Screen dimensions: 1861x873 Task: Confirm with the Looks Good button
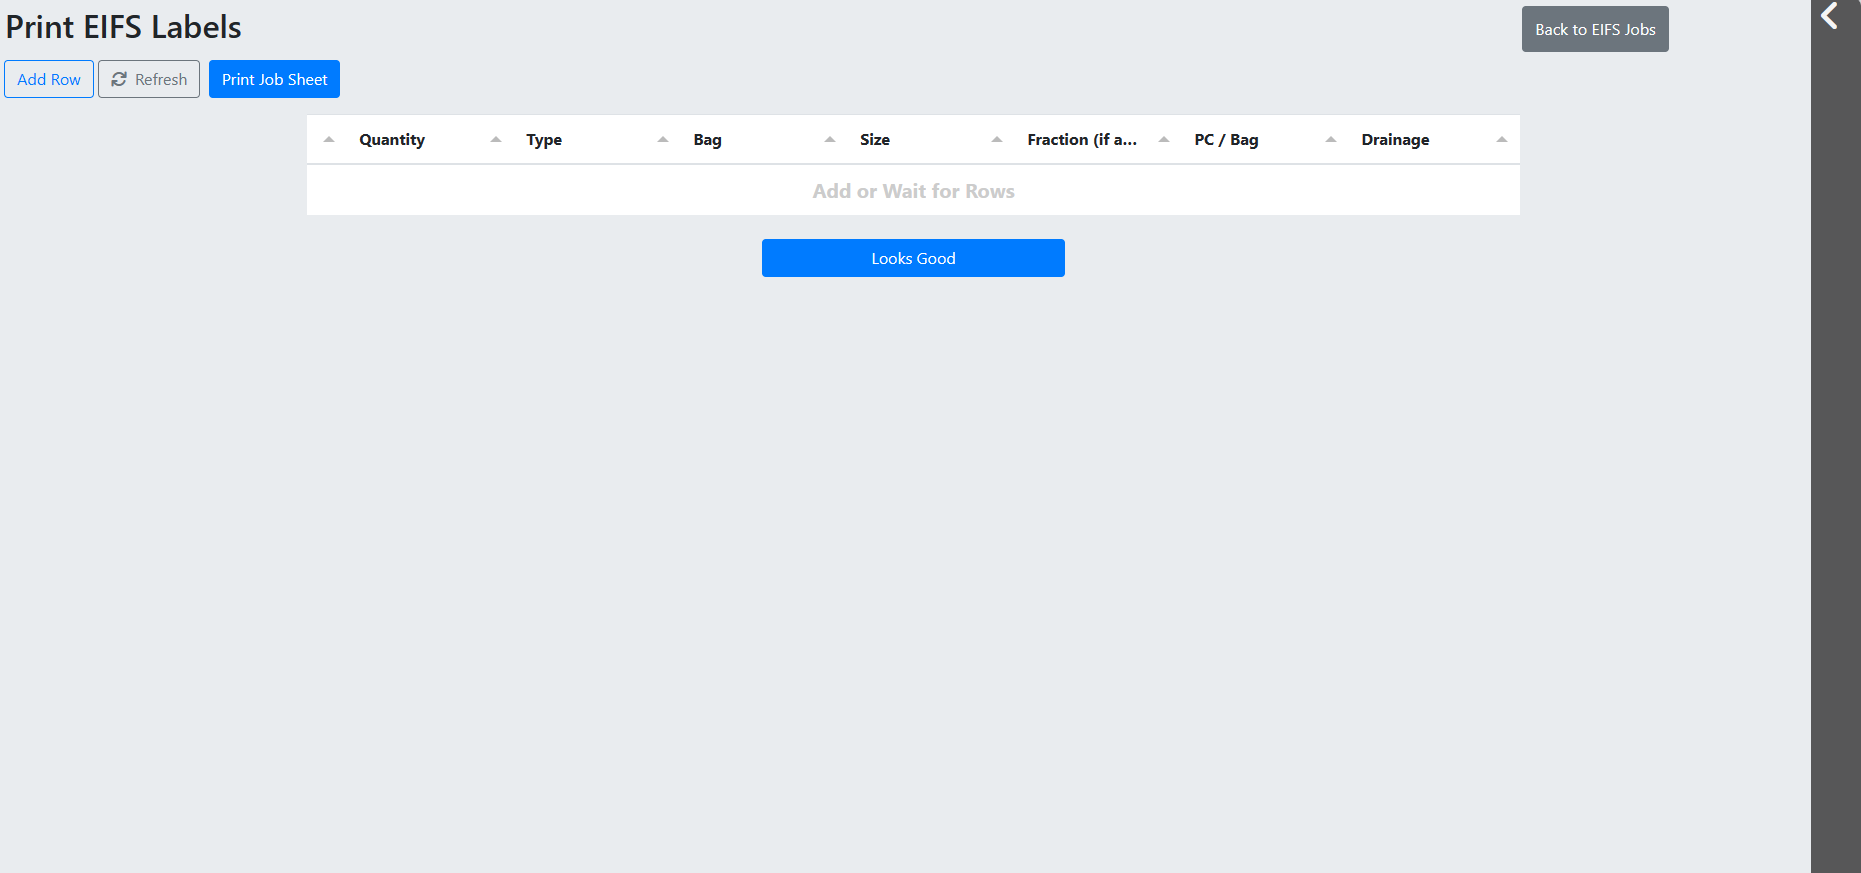(x=913, y=258)
